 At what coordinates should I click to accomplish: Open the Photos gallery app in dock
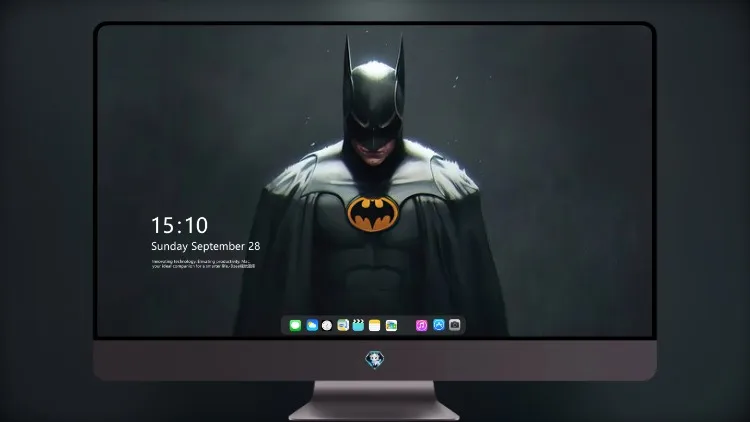click(391, 325)
